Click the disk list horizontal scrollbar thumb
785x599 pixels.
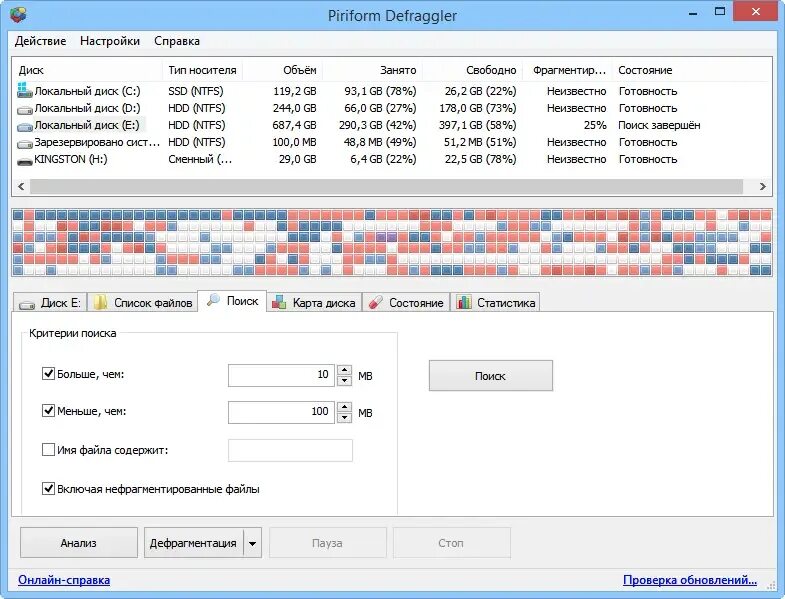(386, 186)
